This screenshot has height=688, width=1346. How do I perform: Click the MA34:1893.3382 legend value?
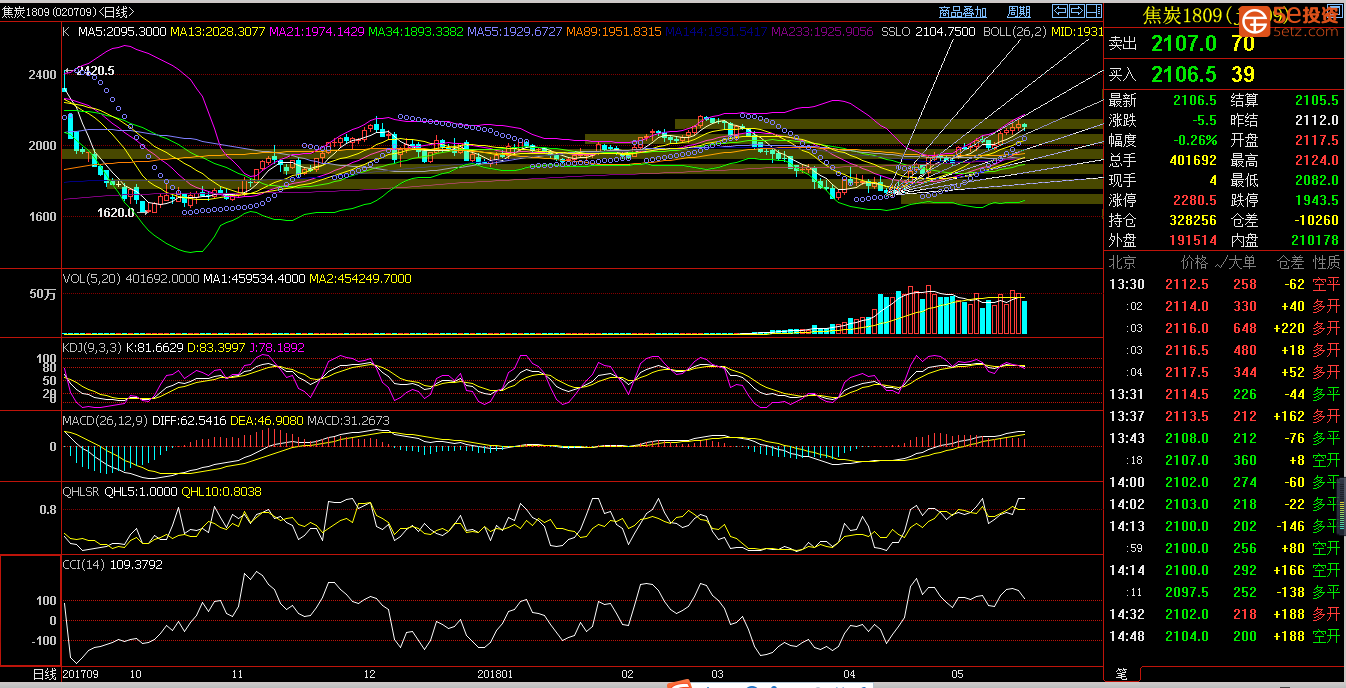click(416, 32)
